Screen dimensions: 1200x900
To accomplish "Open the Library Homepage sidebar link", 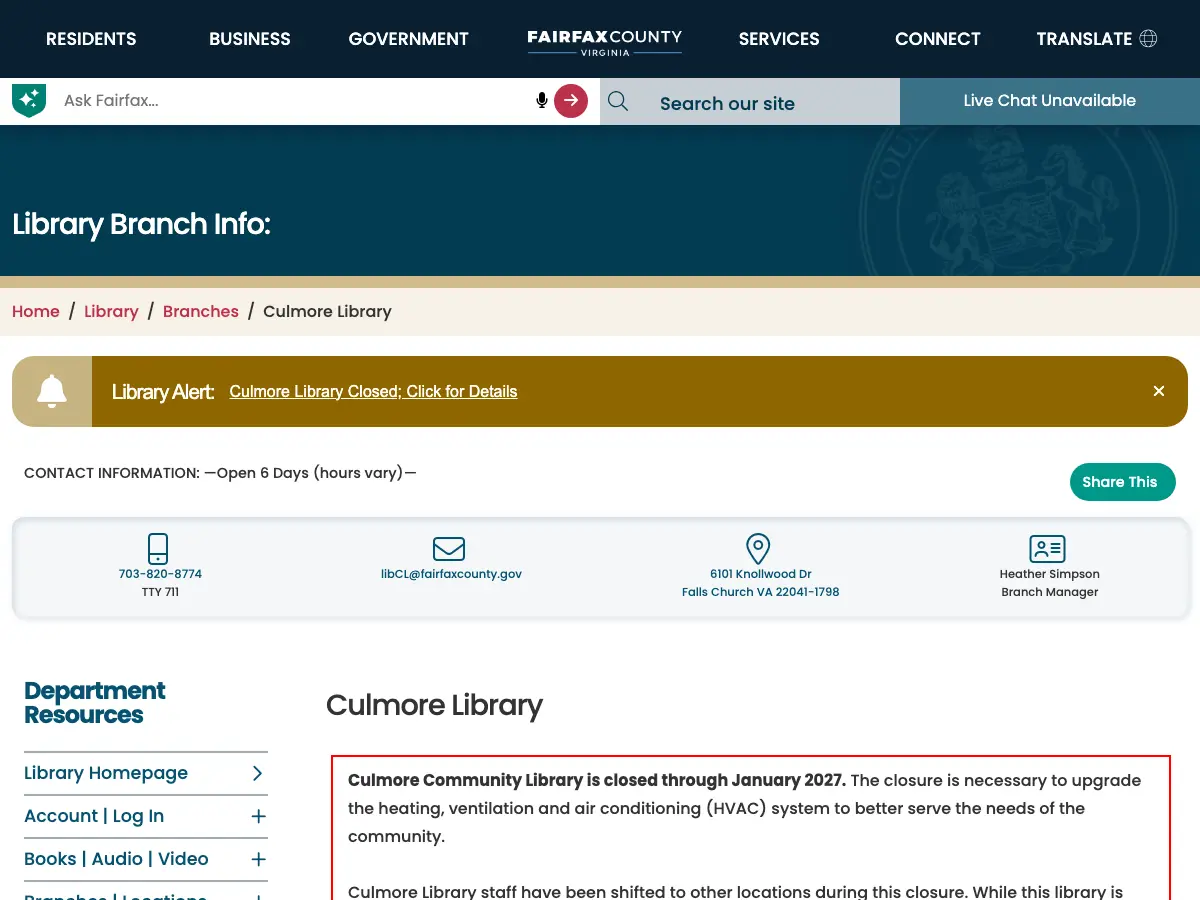I will [106, 773].
